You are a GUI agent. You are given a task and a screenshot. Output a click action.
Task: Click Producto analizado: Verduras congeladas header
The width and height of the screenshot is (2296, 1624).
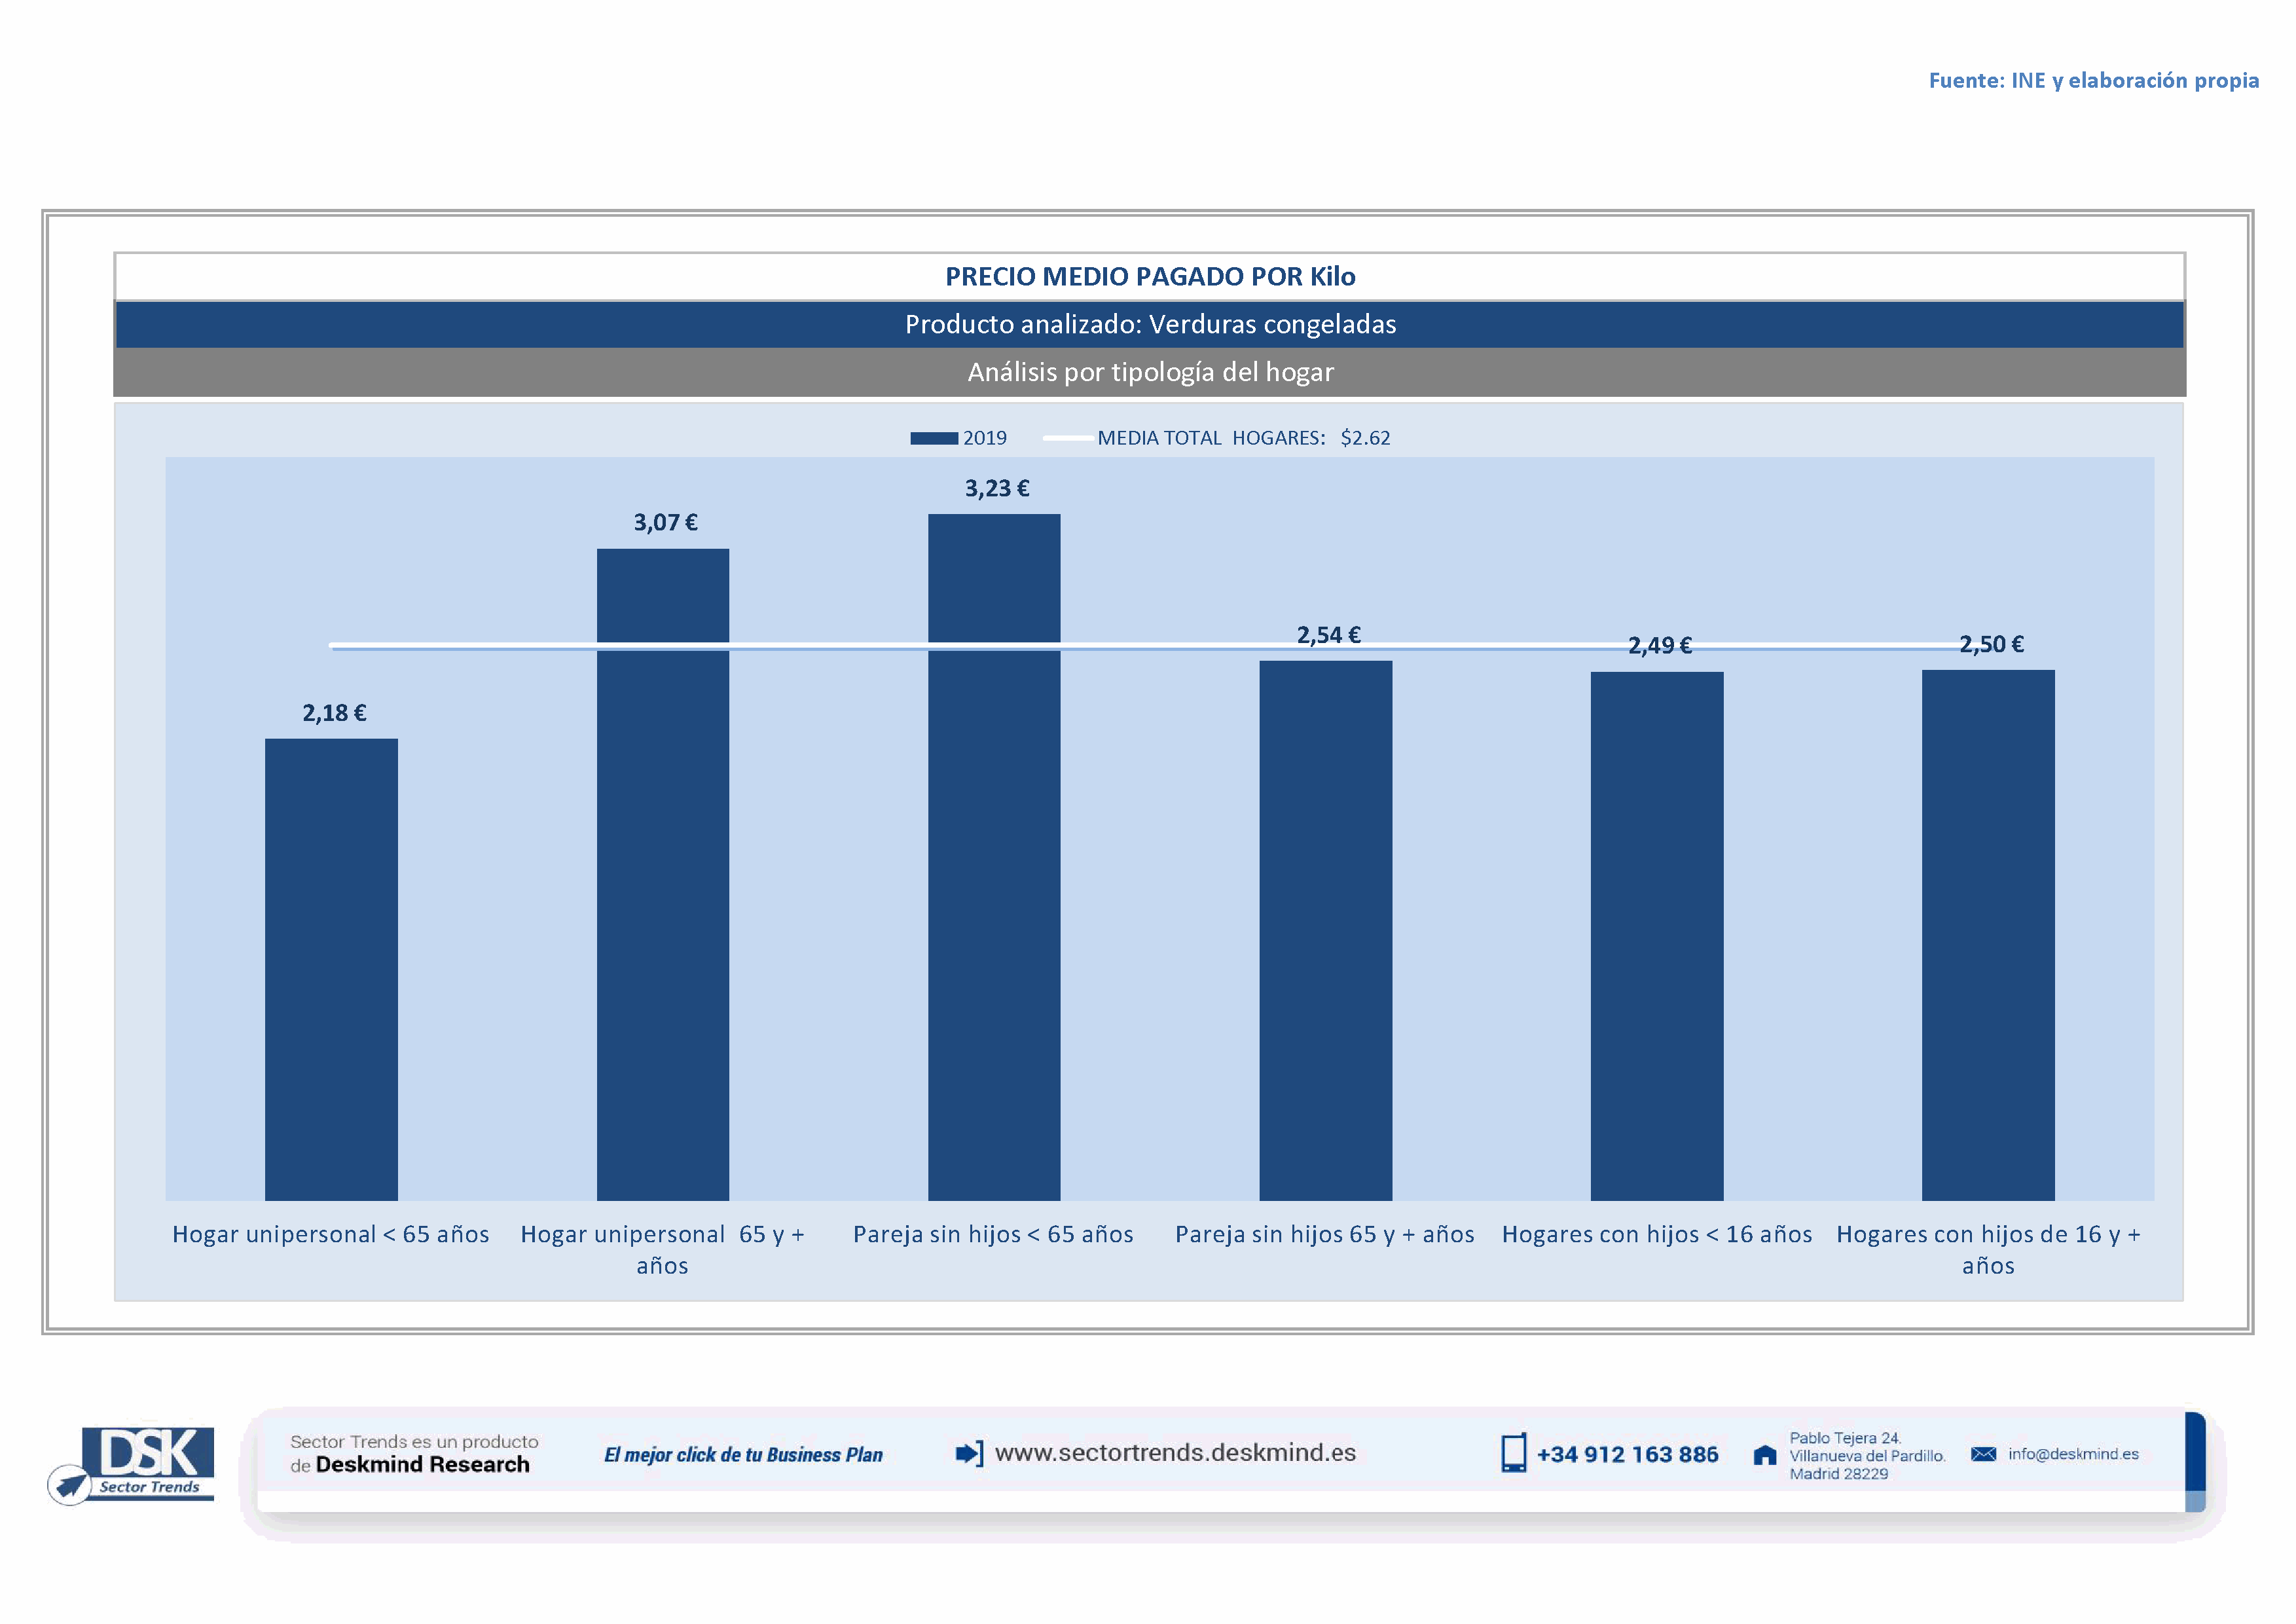pyautogui.click(x=1150, y=325)
